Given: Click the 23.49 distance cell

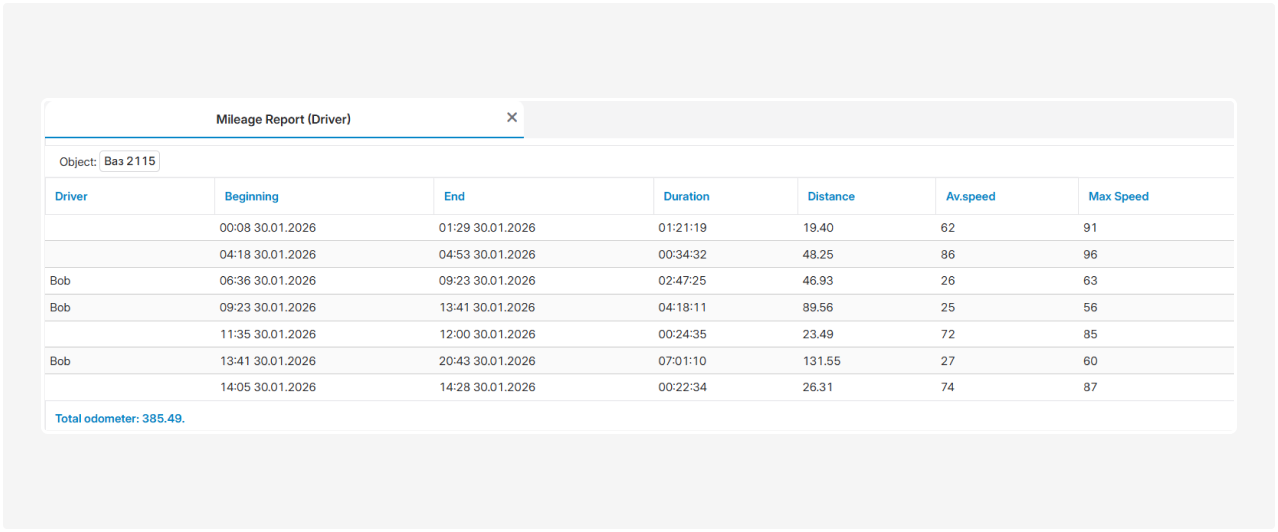Looking at the screenshot, I should click(x=817, y=335).
